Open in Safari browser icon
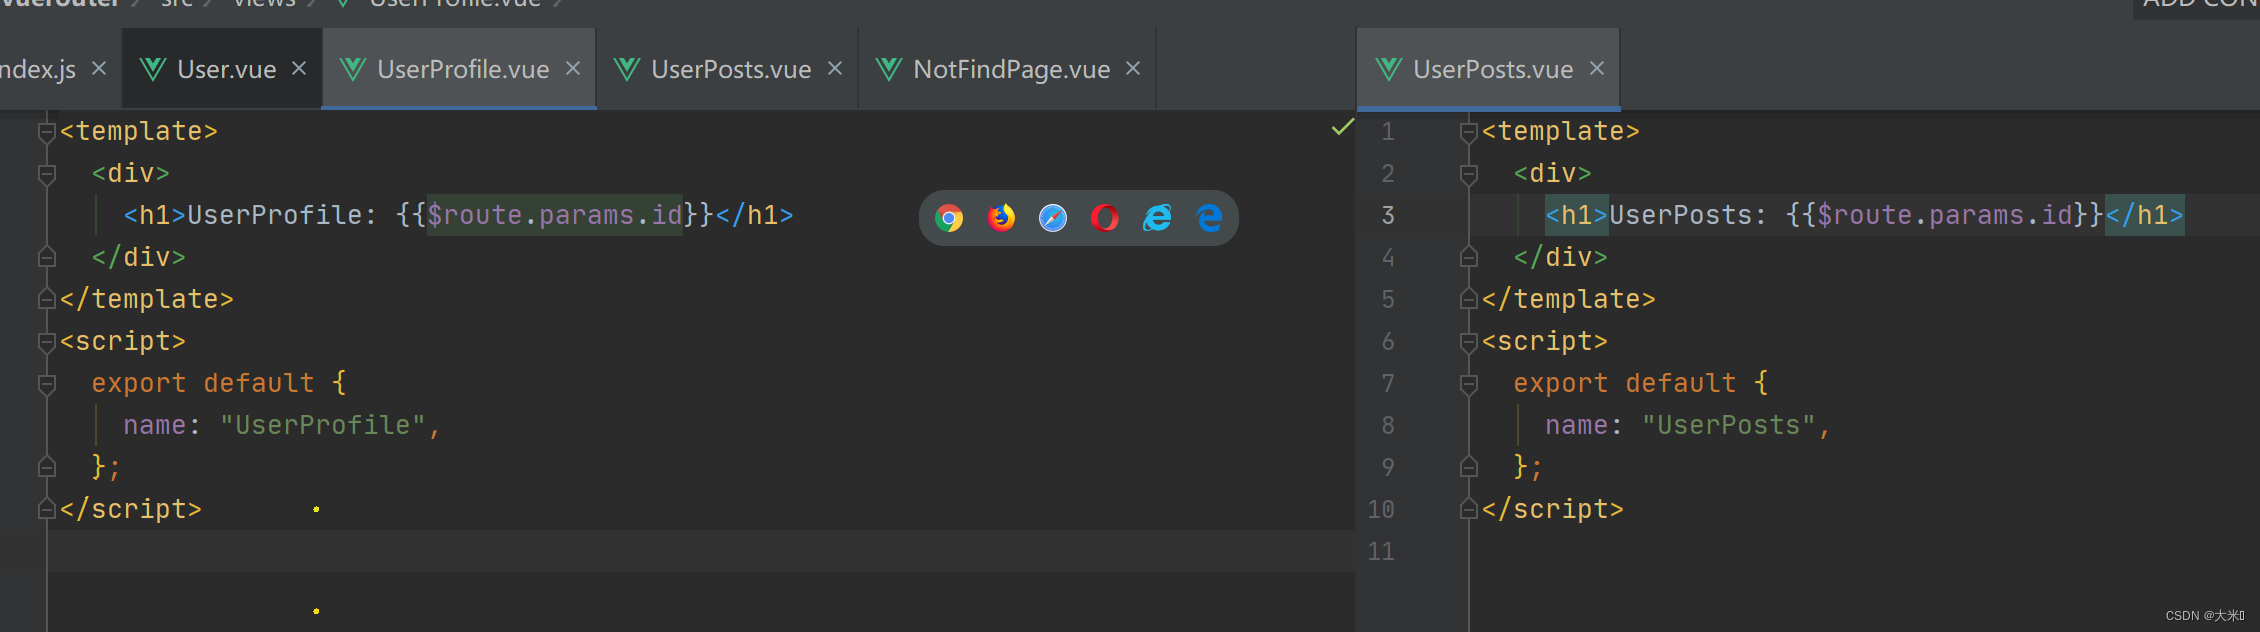The height and width of the screenshot is (632, 2260). [x=1053, y=217]
